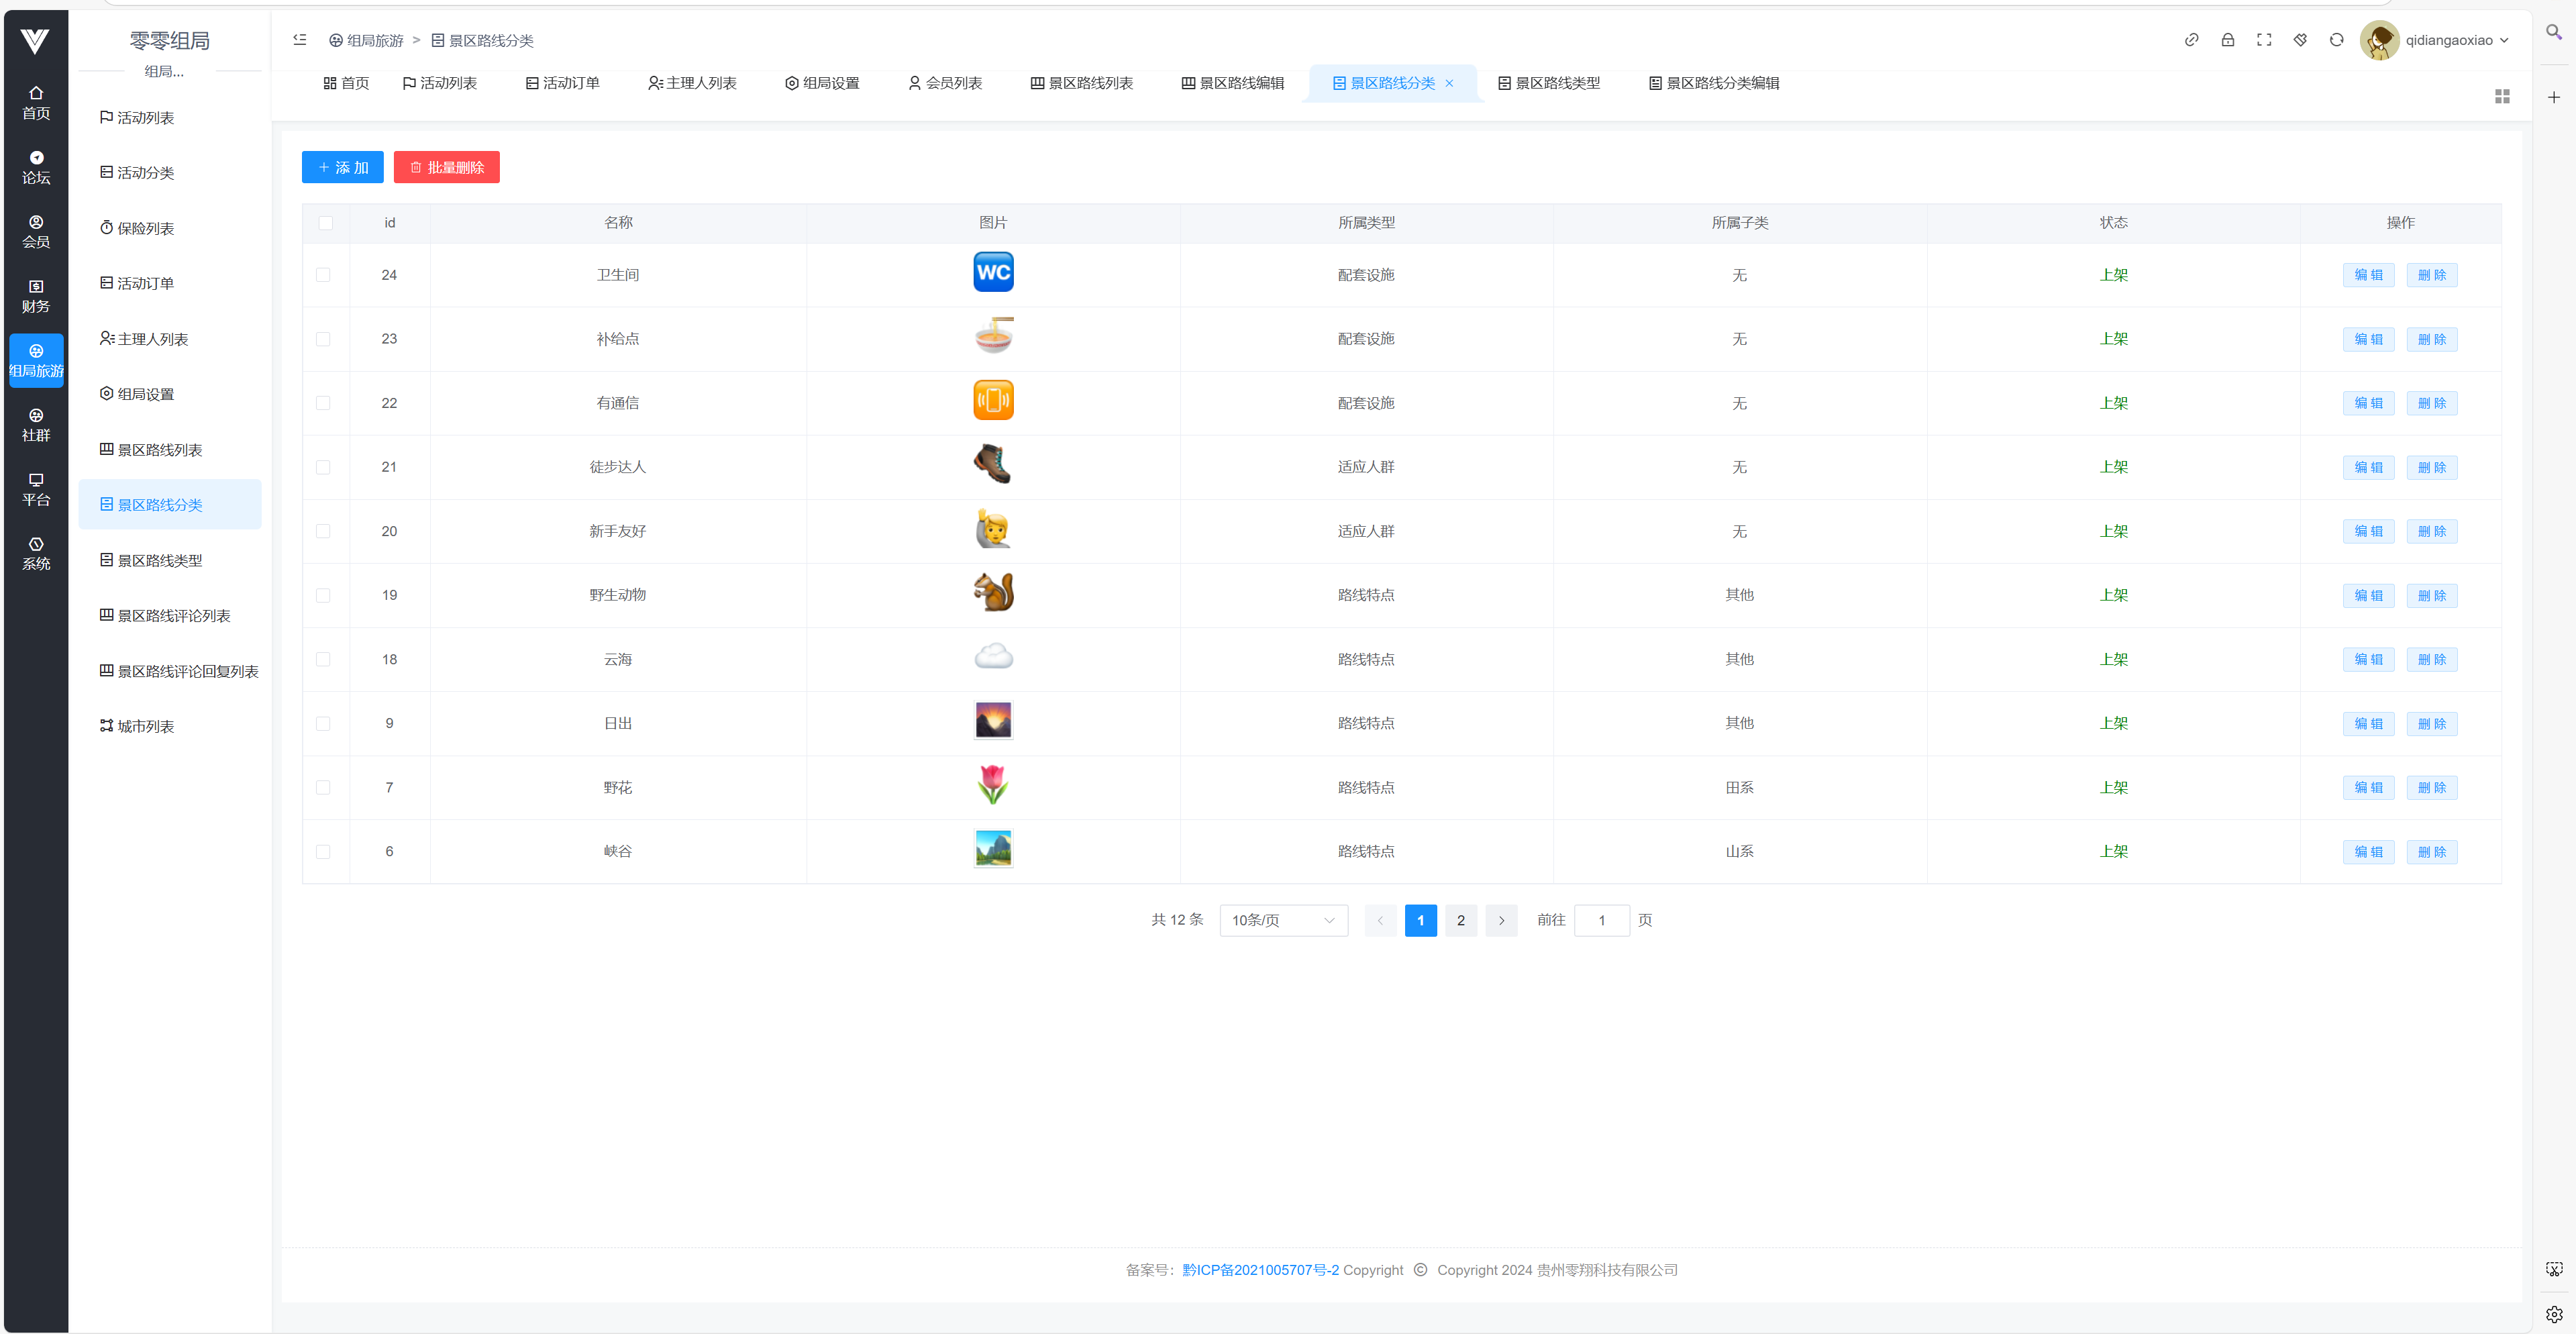Click the 添加 button
Image resolution: width=2576 pixels, height=1334 pixels.
pyautogui.click(x=342, y=167)
